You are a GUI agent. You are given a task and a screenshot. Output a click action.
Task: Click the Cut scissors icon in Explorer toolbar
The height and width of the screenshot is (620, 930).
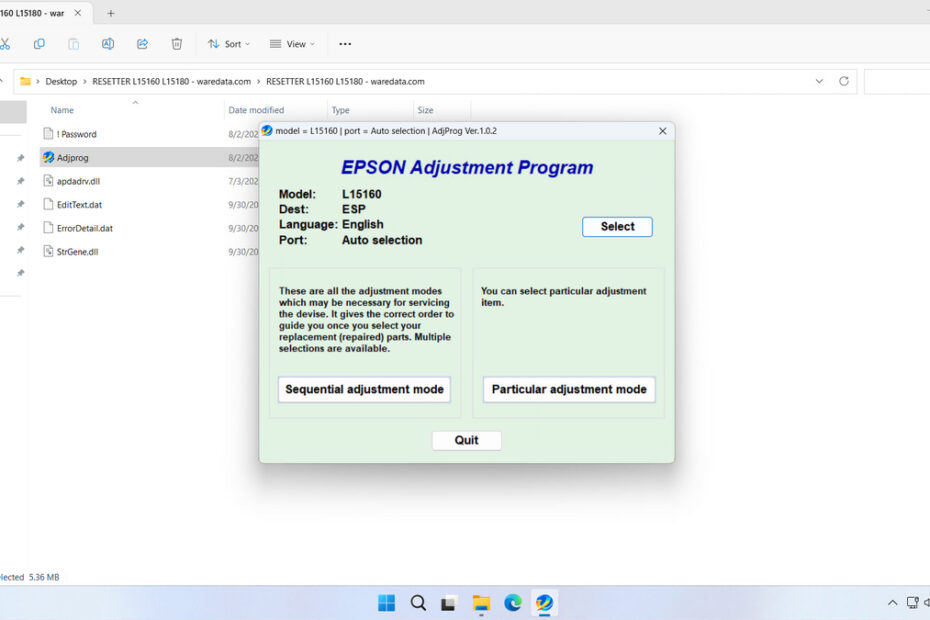click(4, 44)
